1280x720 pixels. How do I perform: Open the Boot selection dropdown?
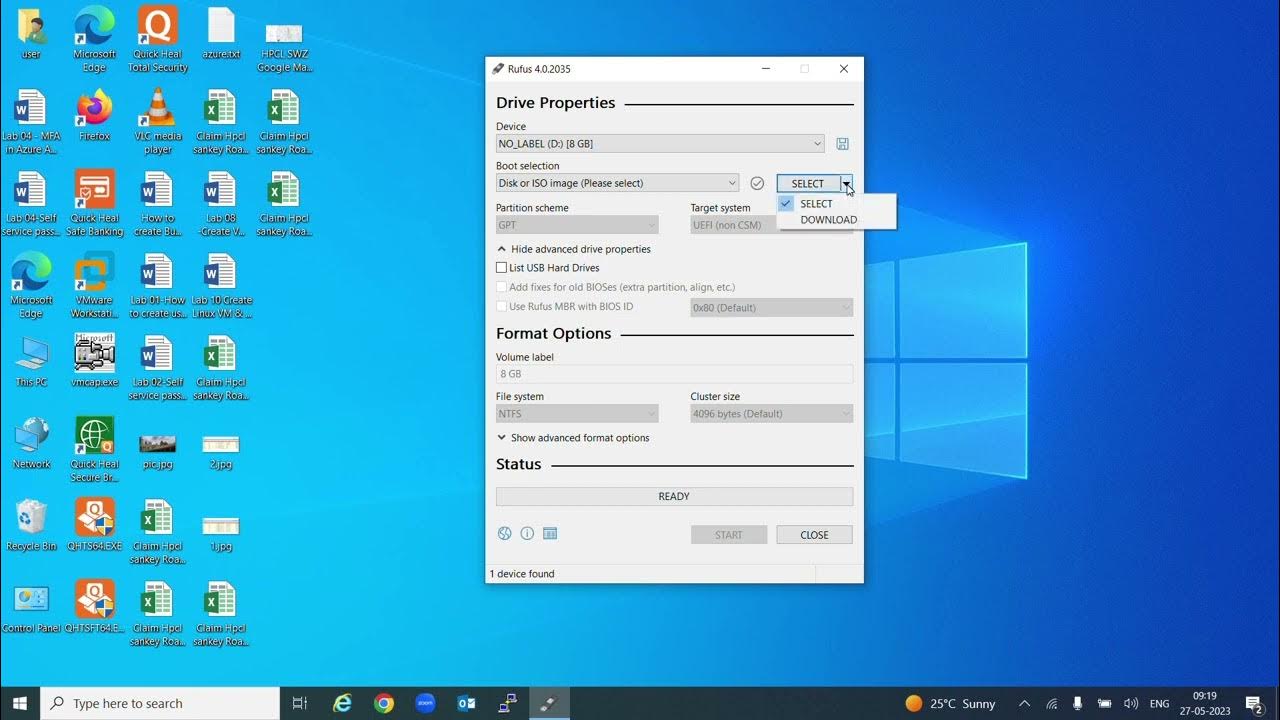point(617,183)
